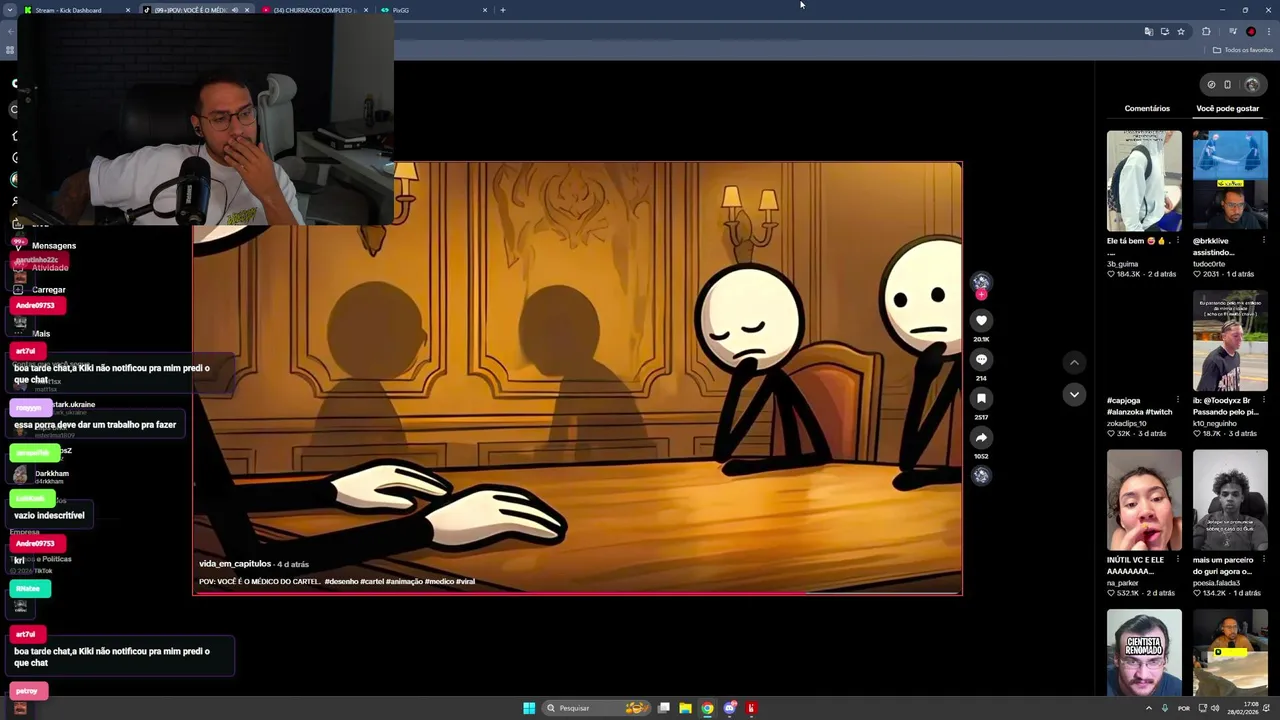Open a new browser tab with plus
Screen dimensions: 1280x720
(x=503, y=10)
